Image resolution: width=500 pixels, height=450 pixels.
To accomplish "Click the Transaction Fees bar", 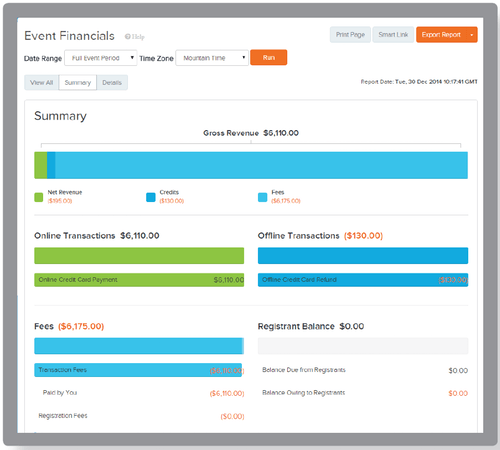I will (138, 370).
